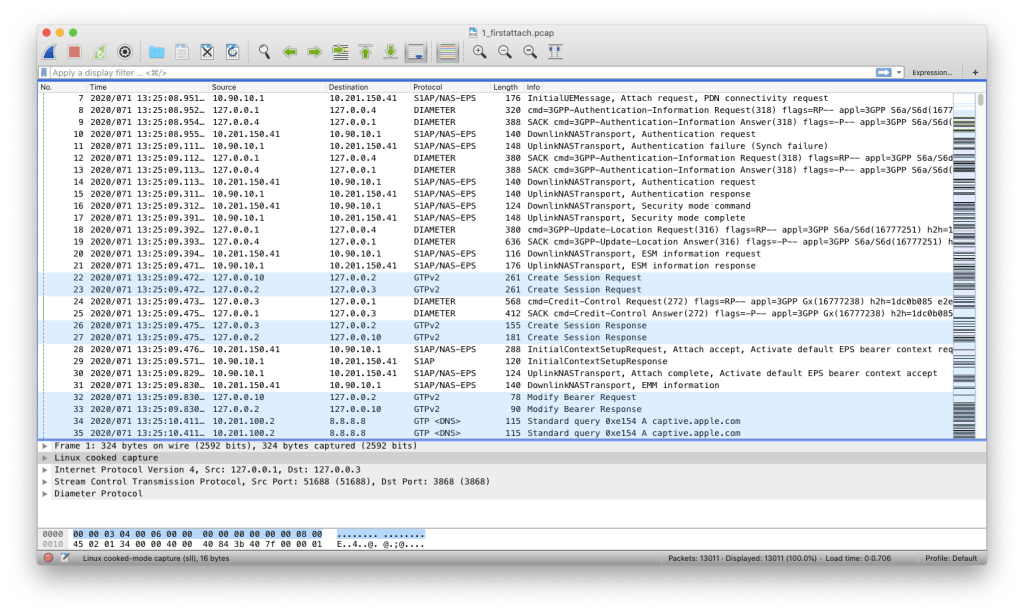This screenshot has height=614, width=1024.
Task: Click the reload capture file icon
Action: [x=232, y=51]
